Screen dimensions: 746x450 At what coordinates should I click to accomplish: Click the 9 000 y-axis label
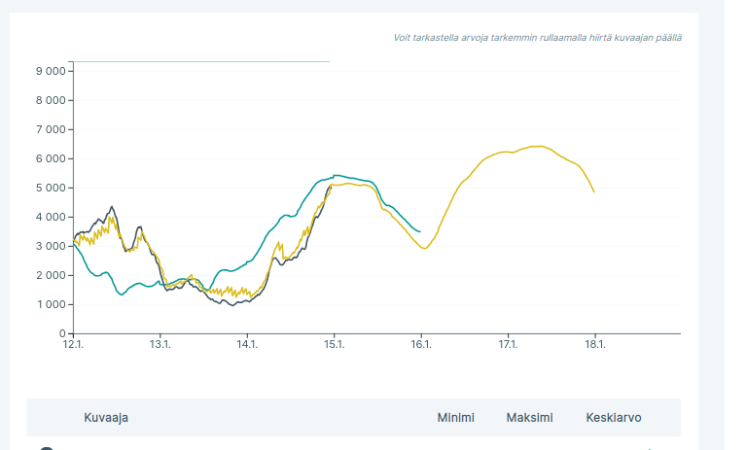[49, 72]
